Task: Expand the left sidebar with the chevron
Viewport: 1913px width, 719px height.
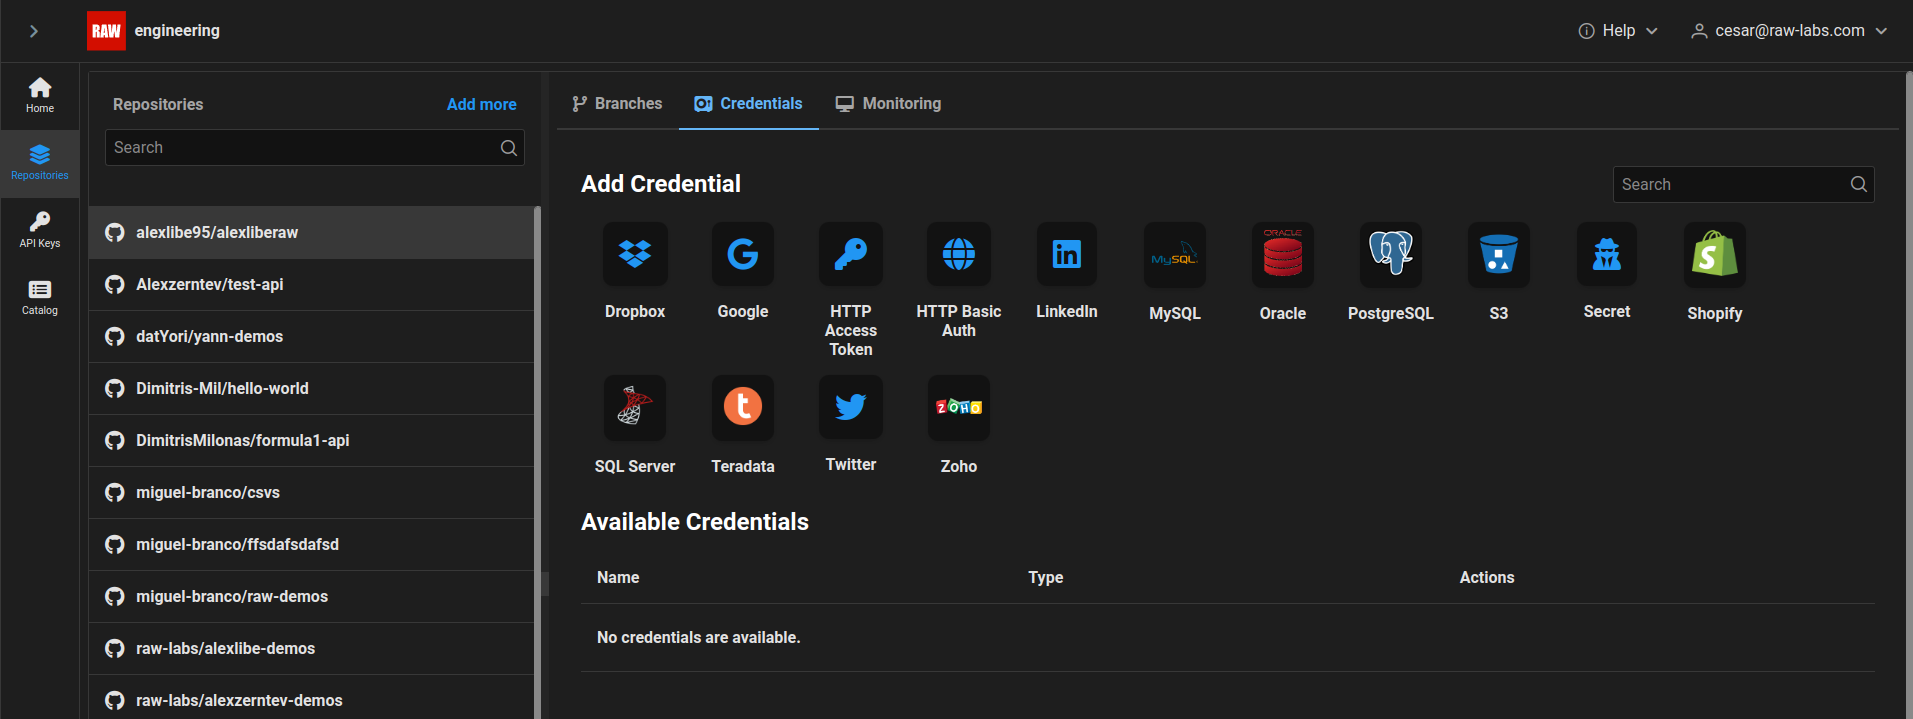Action: (x=34, y=31)
